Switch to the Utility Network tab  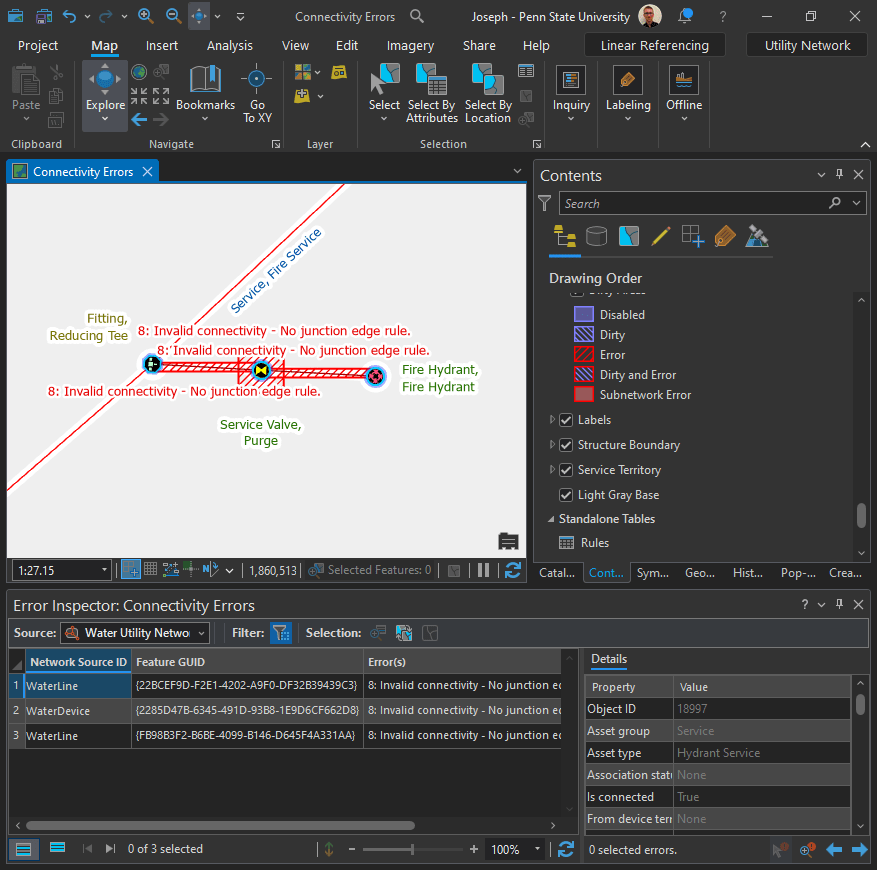click(807, 46)
